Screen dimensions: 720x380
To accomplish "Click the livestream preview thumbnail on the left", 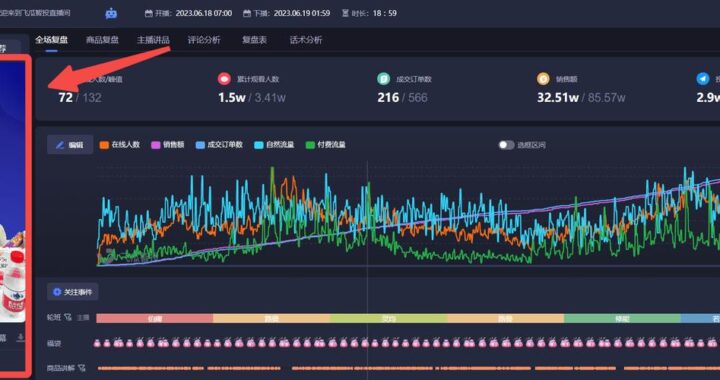I will 13,193.
